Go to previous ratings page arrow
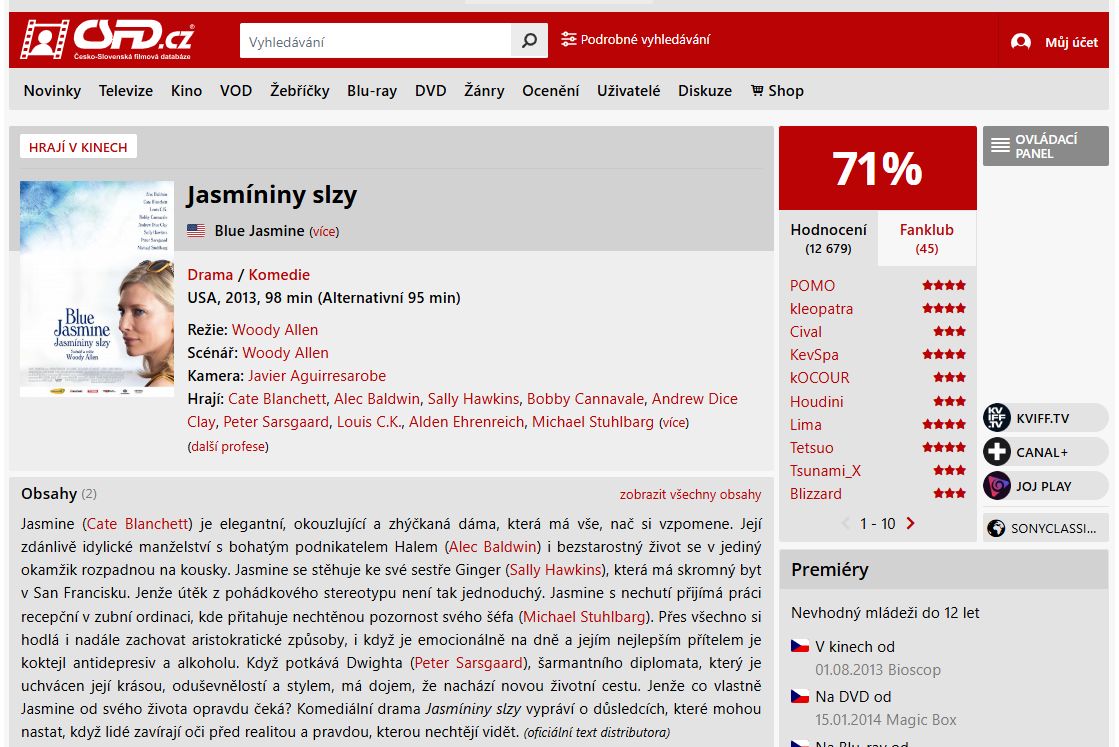The height and width of the screenshot is (747, 1119). pyautogui.click(x=846, y=523)
